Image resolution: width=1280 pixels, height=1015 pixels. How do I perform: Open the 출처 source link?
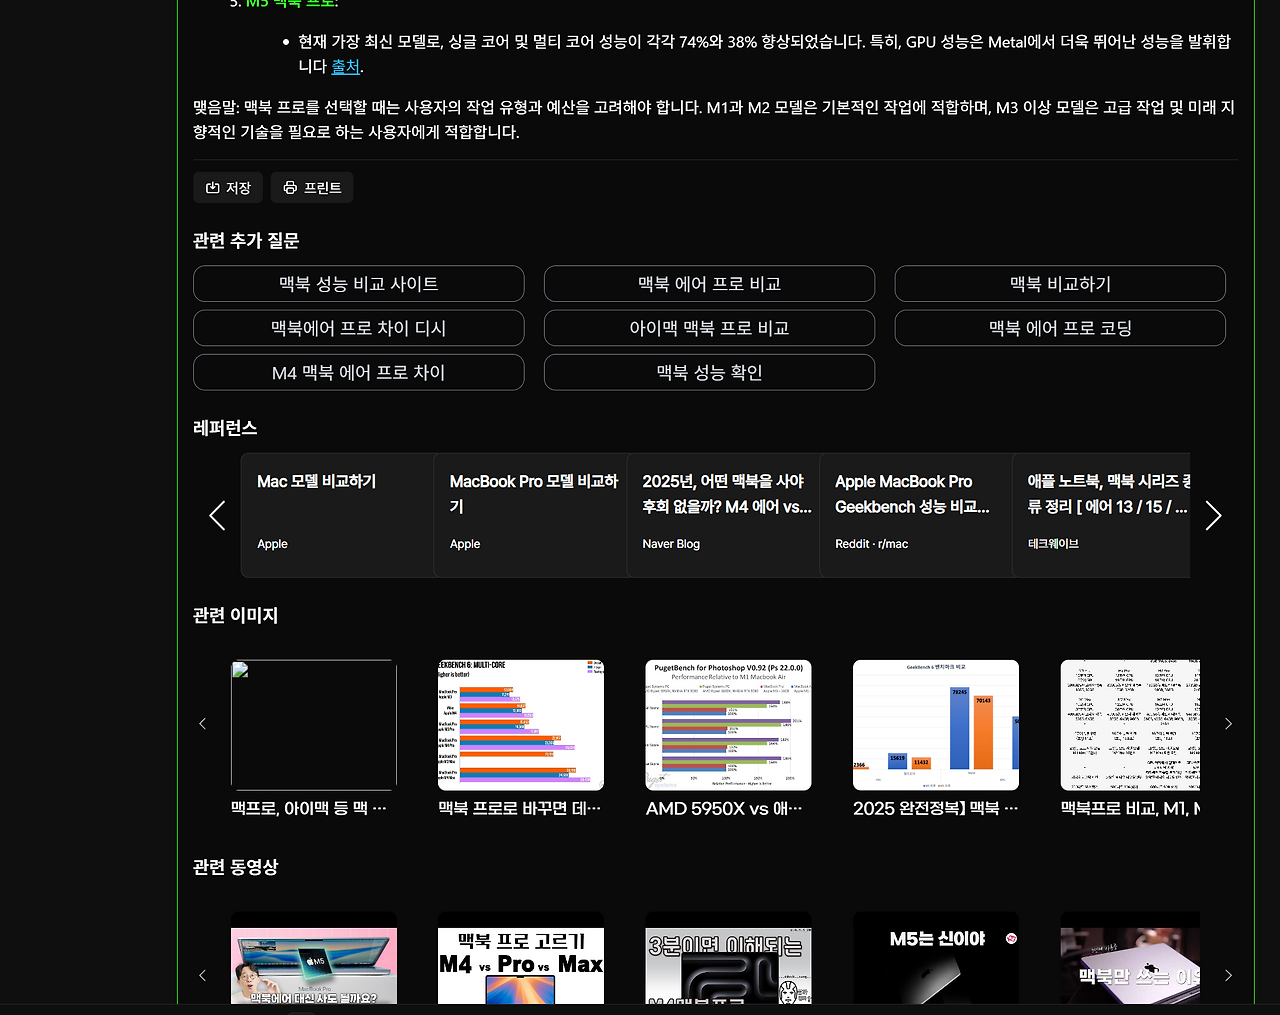coord(345,66)
